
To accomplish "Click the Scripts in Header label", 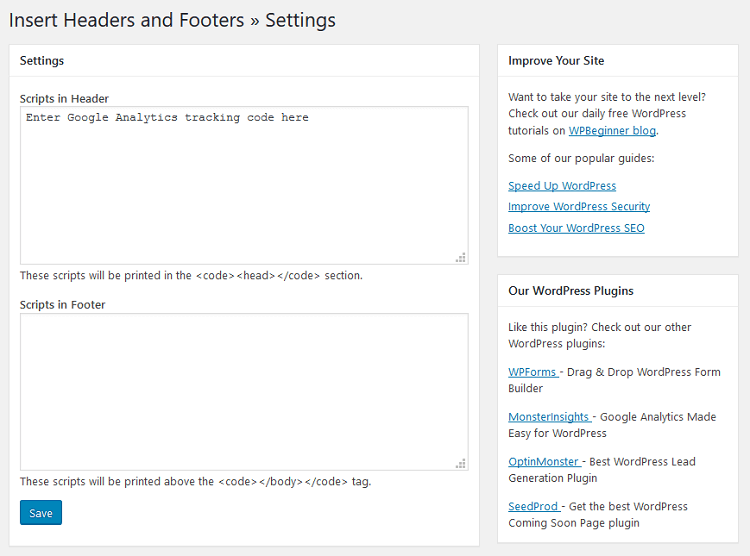I will (x=64, y=99).
